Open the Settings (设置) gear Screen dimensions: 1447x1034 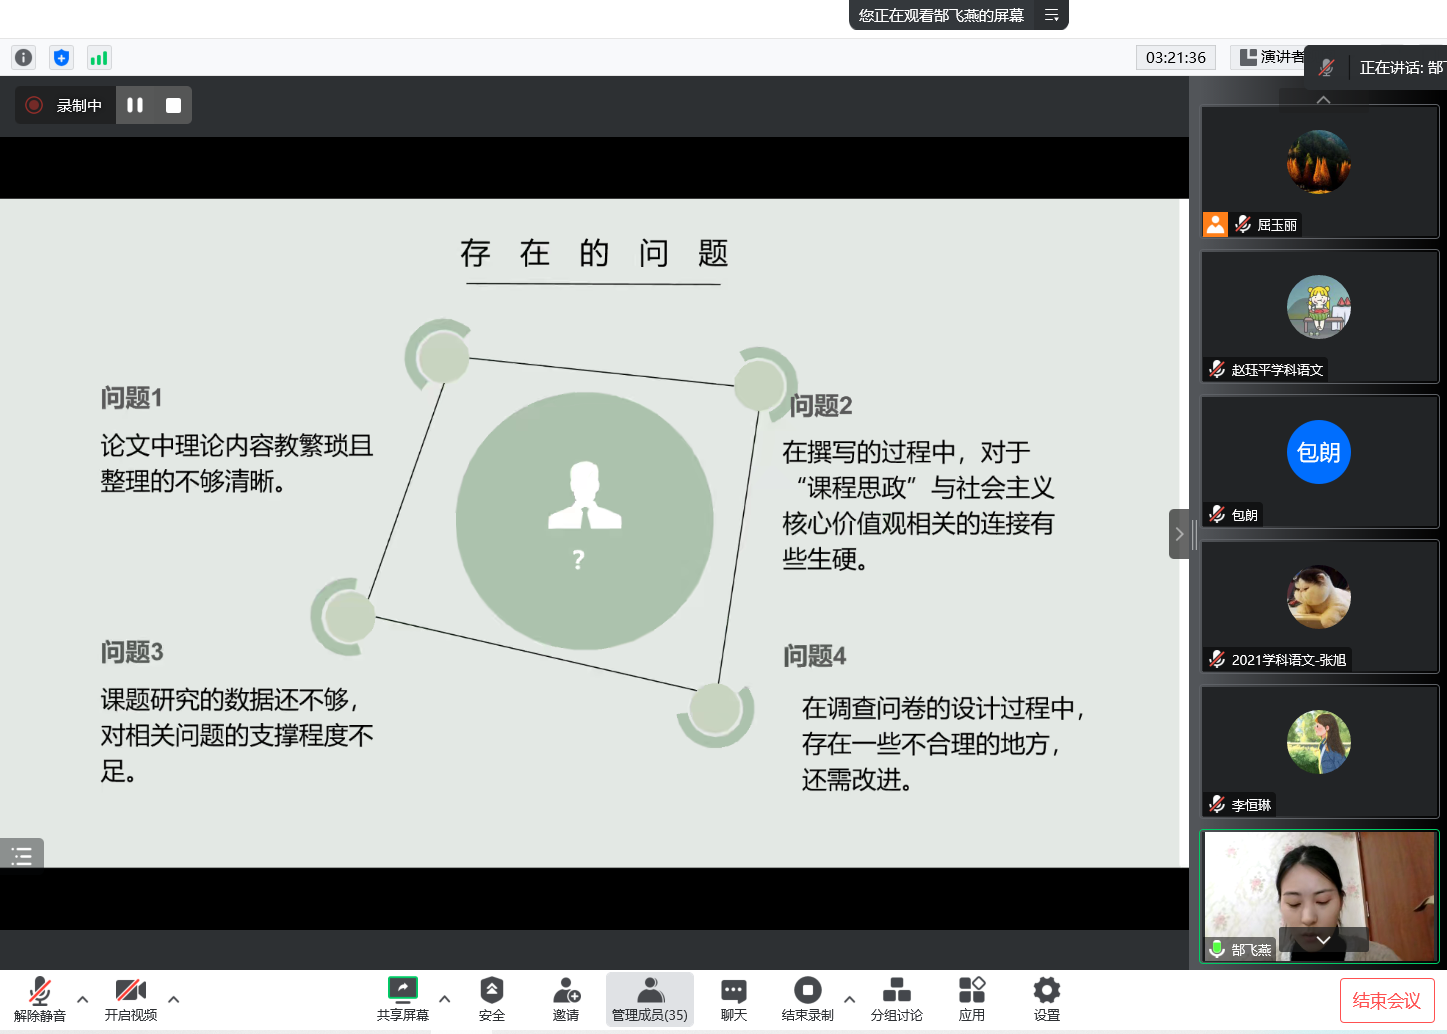(1046, 999)
